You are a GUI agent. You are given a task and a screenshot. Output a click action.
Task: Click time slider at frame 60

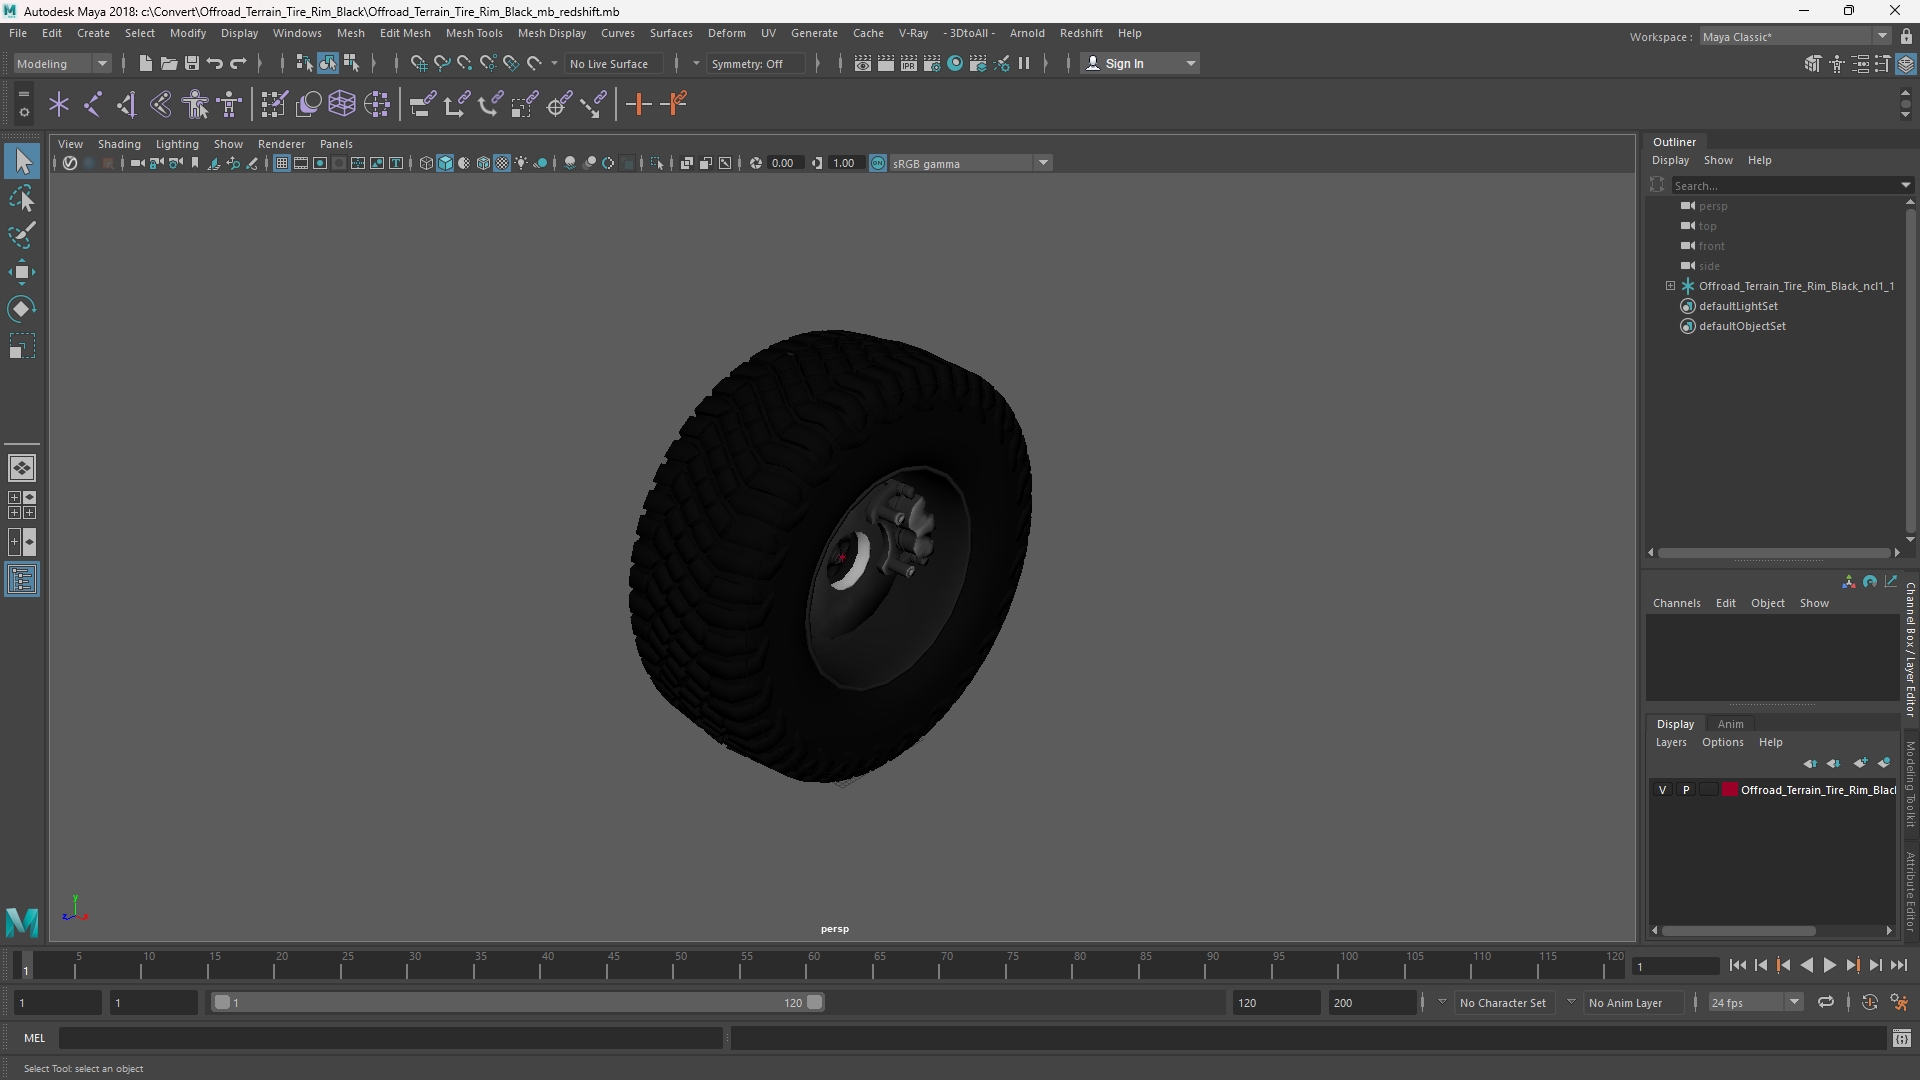coord(814,966)
